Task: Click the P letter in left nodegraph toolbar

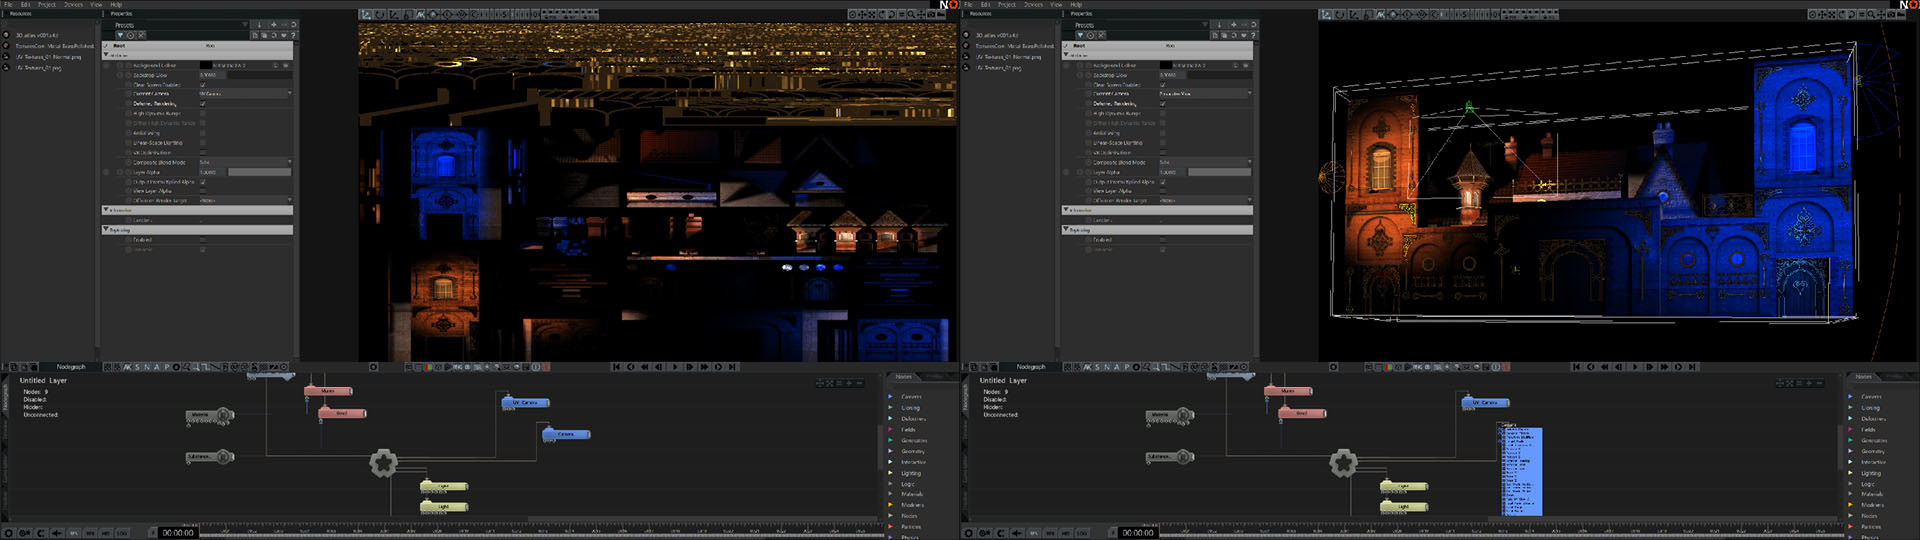Action: point(166,367)
